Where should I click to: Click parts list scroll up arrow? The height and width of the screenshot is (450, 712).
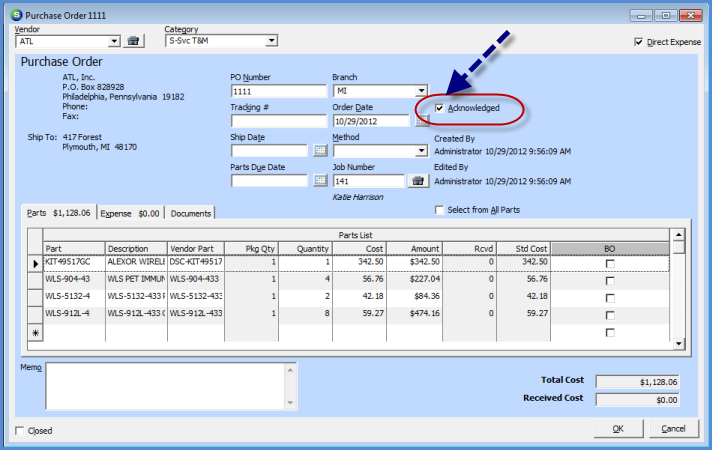tap(678, 235)
